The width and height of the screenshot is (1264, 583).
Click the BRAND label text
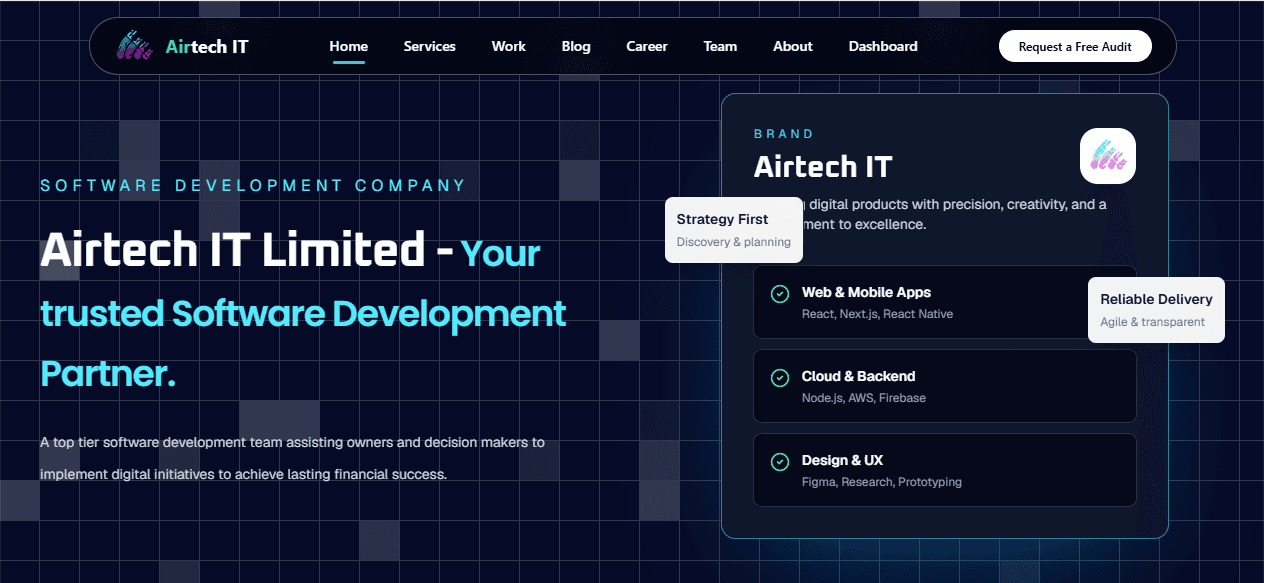(x=784, y=134)
